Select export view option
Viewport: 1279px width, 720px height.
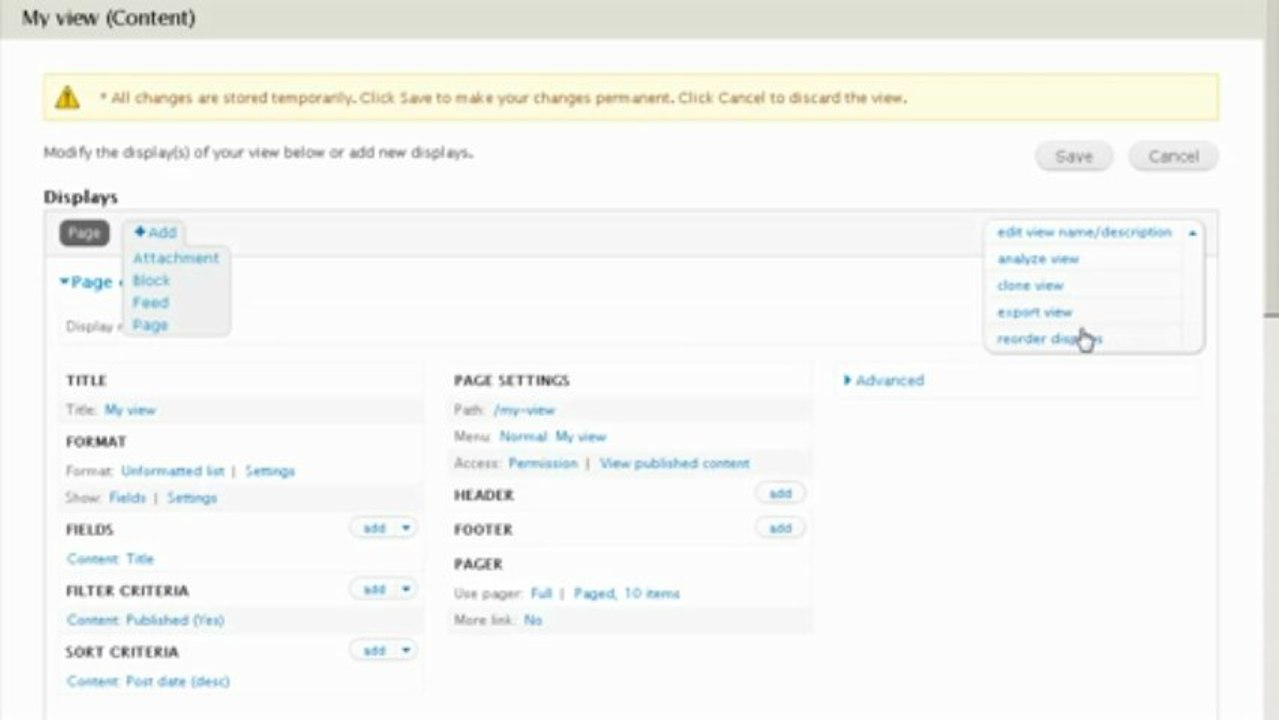(x=1034, y=312)
